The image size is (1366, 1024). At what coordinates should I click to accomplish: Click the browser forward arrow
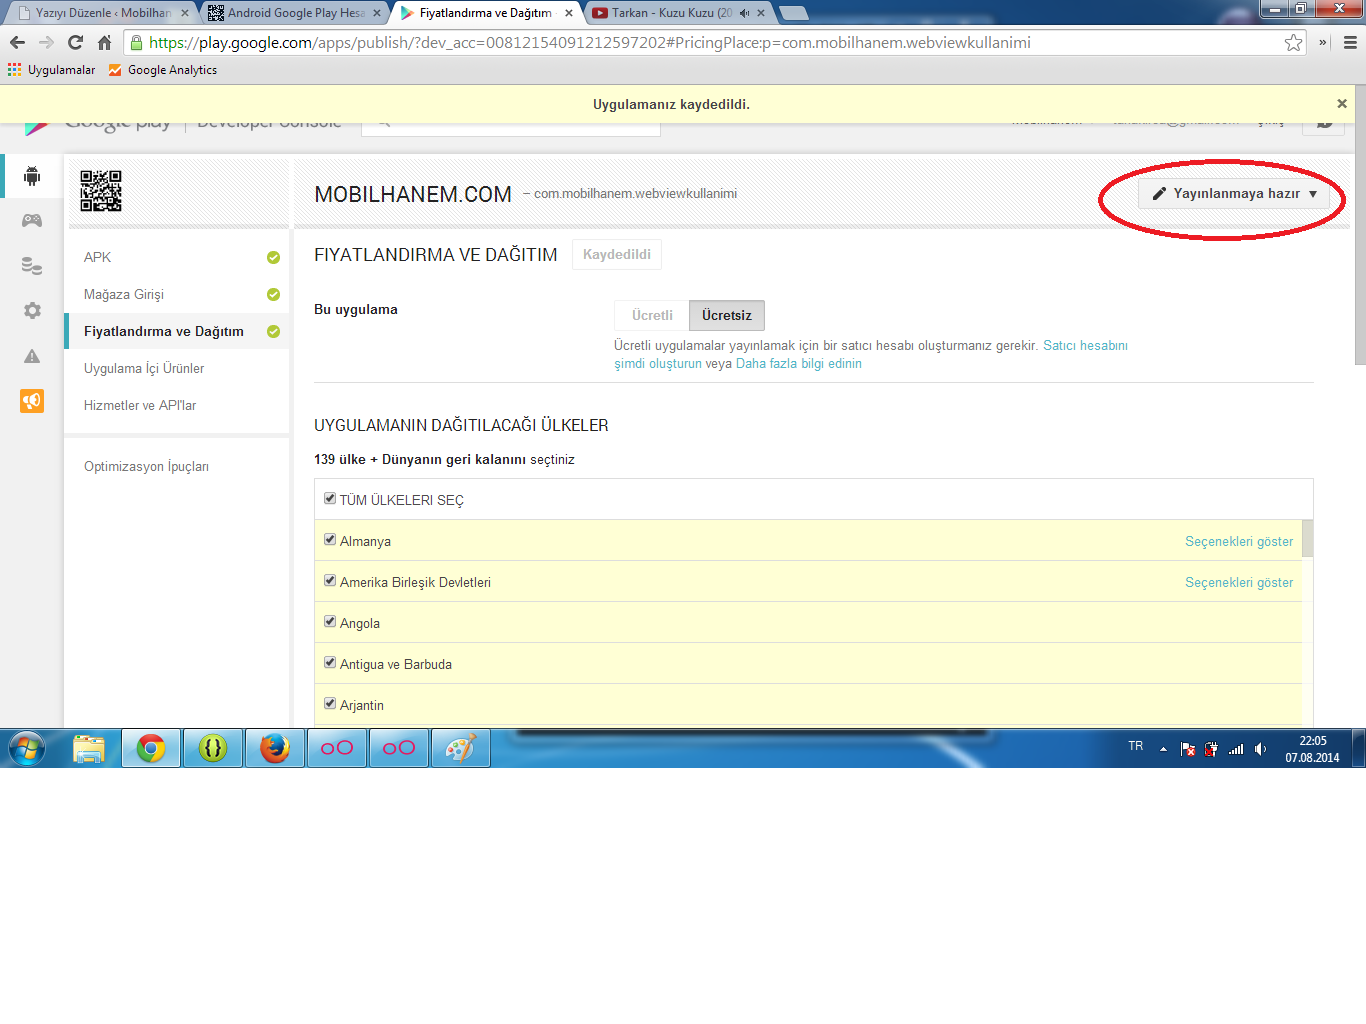pos(46,42)
